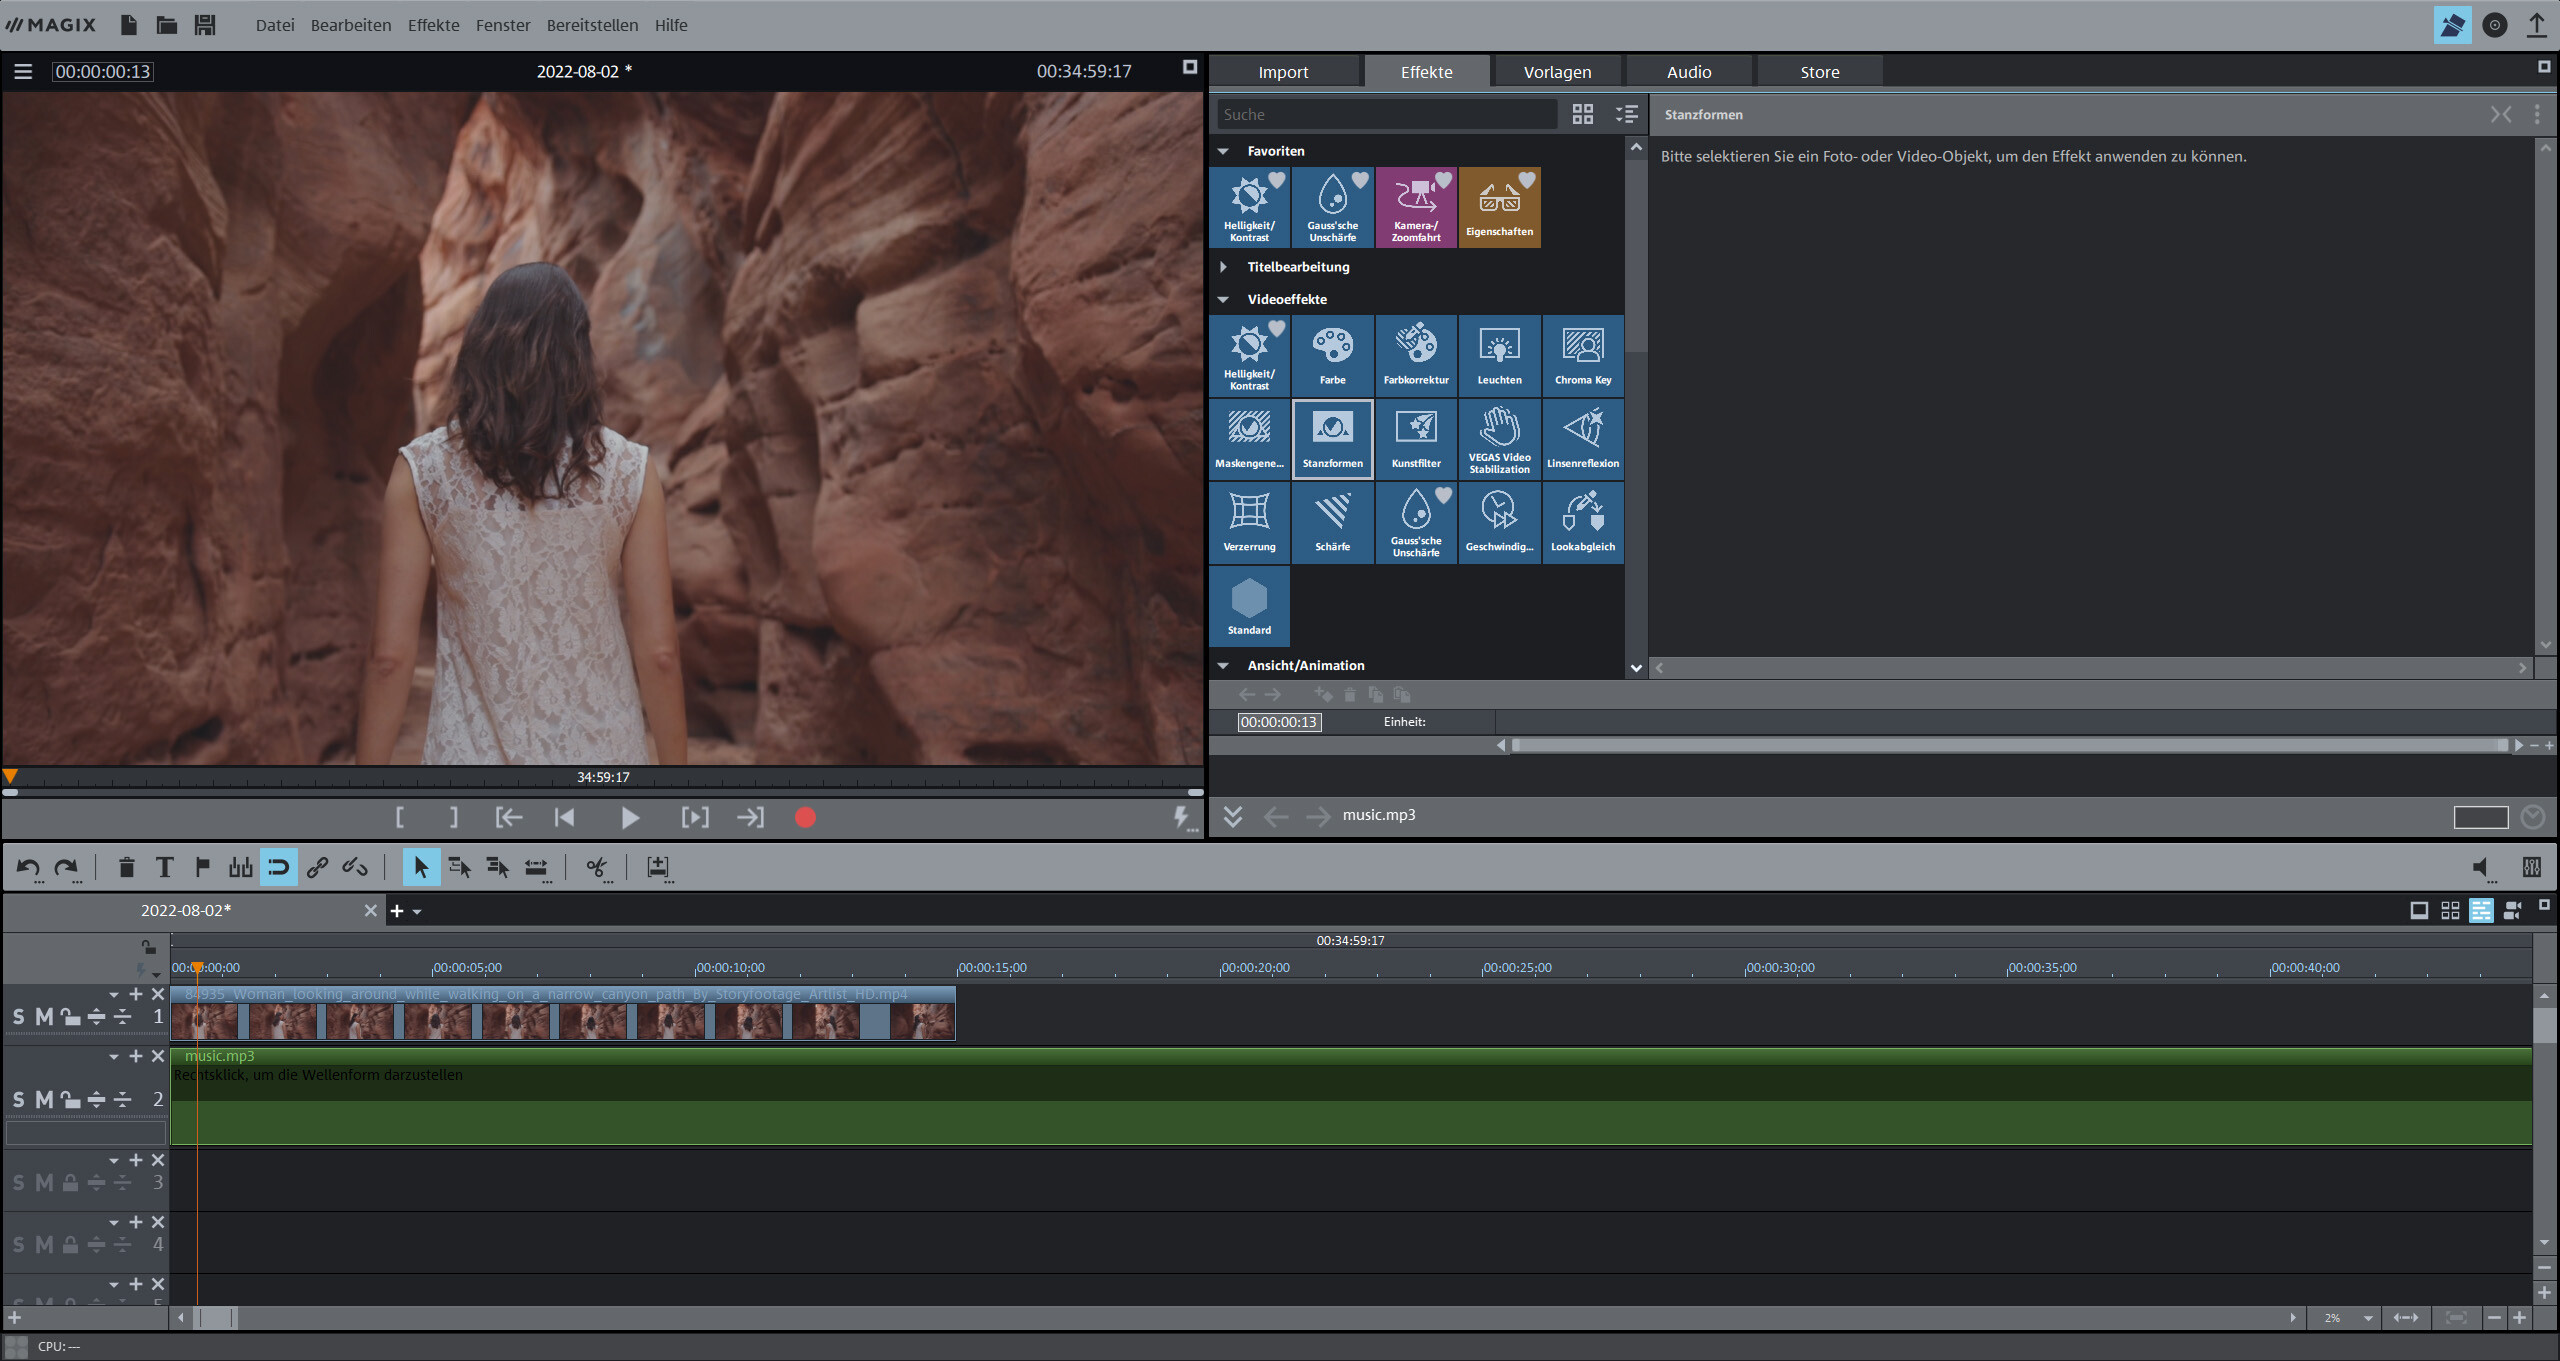Screen dimensions: 2560x1361
Task: Open the object grouping (link) tool
Action: coord(316,867)
